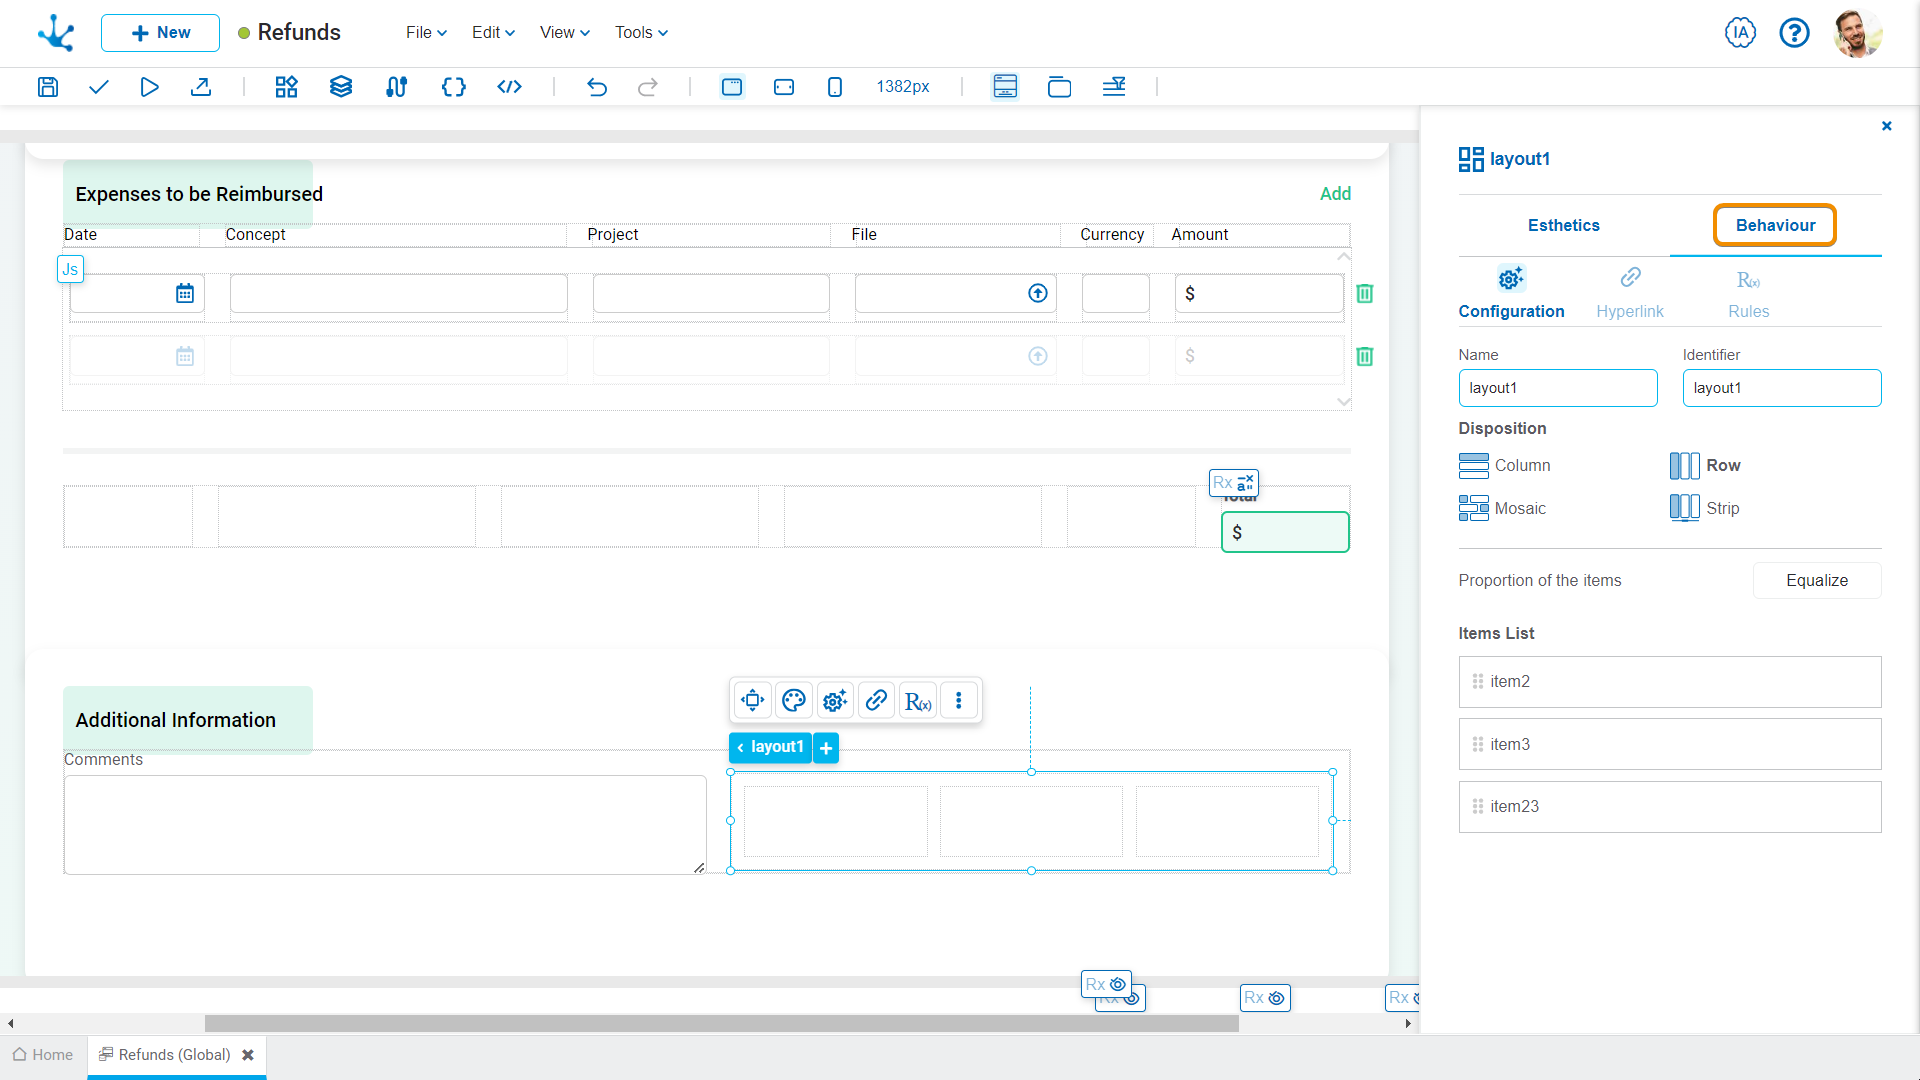The width and height of the screenshot is (1920, 1080).
Task: Click the components/blocks icon
Action: pyautogui.click(x=285, y=87)
